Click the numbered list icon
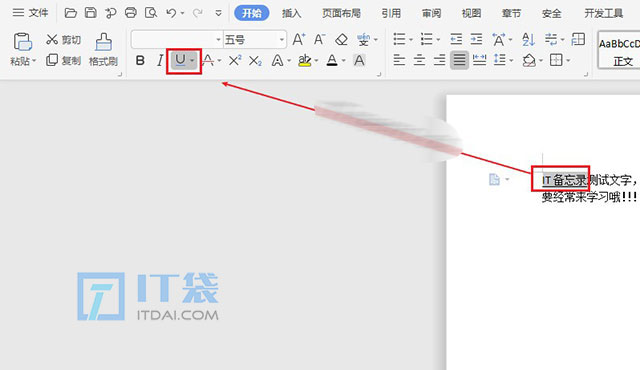Screen dimensions: 640x370 pos(427,40)
